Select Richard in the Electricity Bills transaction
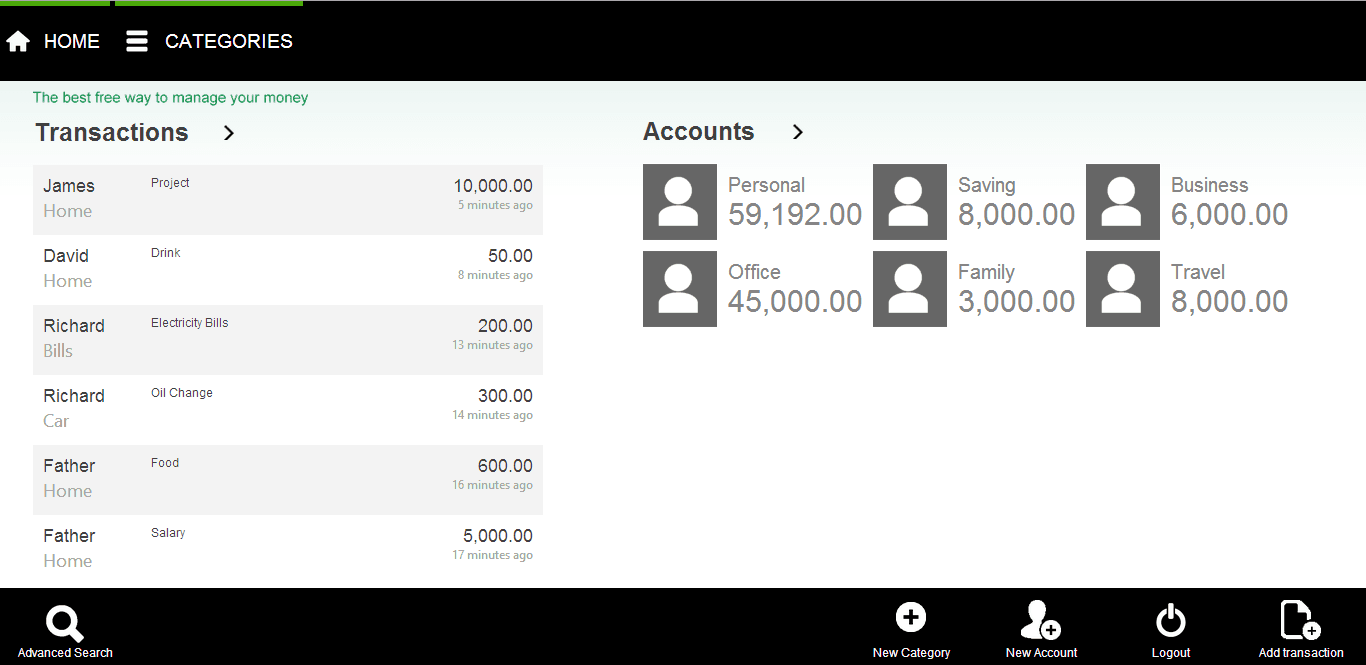The image size is (1366, 665). (x=74, y=326)
